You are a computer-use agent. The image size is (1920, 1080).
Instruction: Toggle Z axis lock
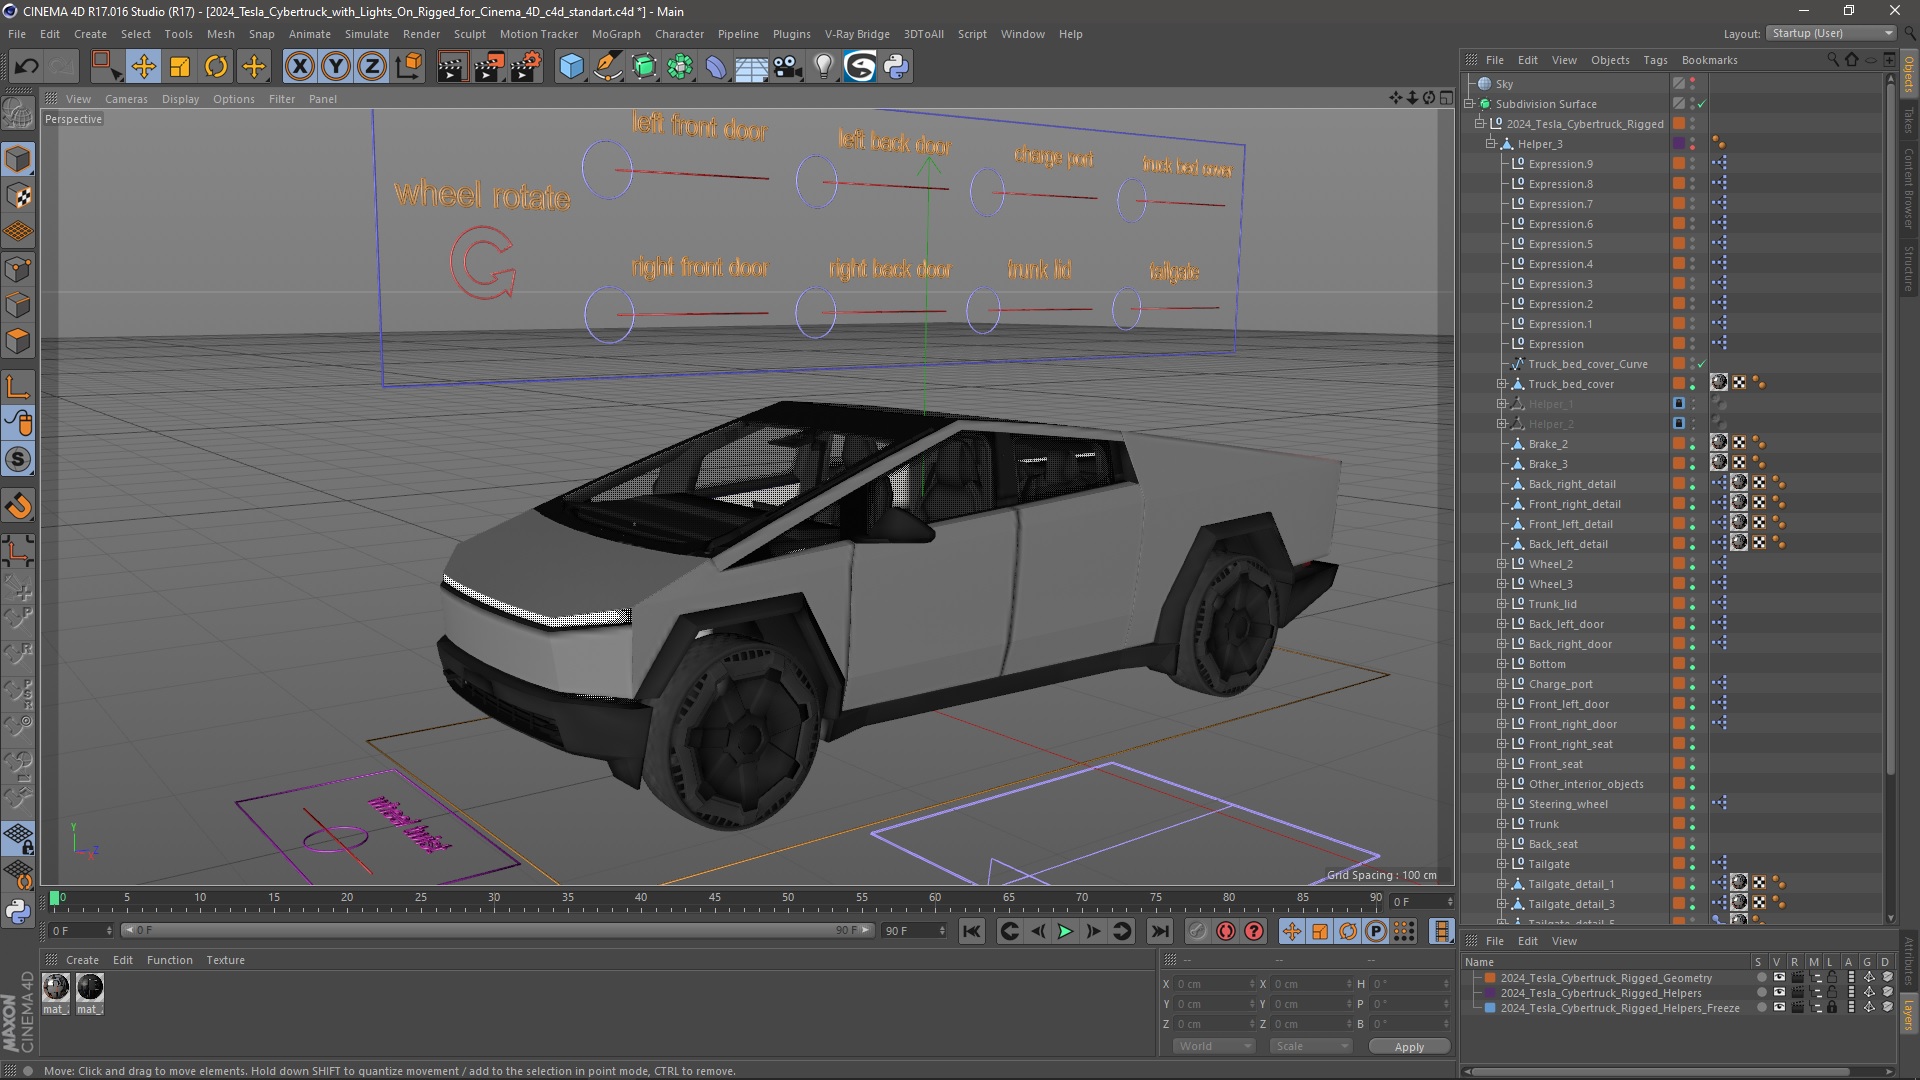(x=372, y=67)
